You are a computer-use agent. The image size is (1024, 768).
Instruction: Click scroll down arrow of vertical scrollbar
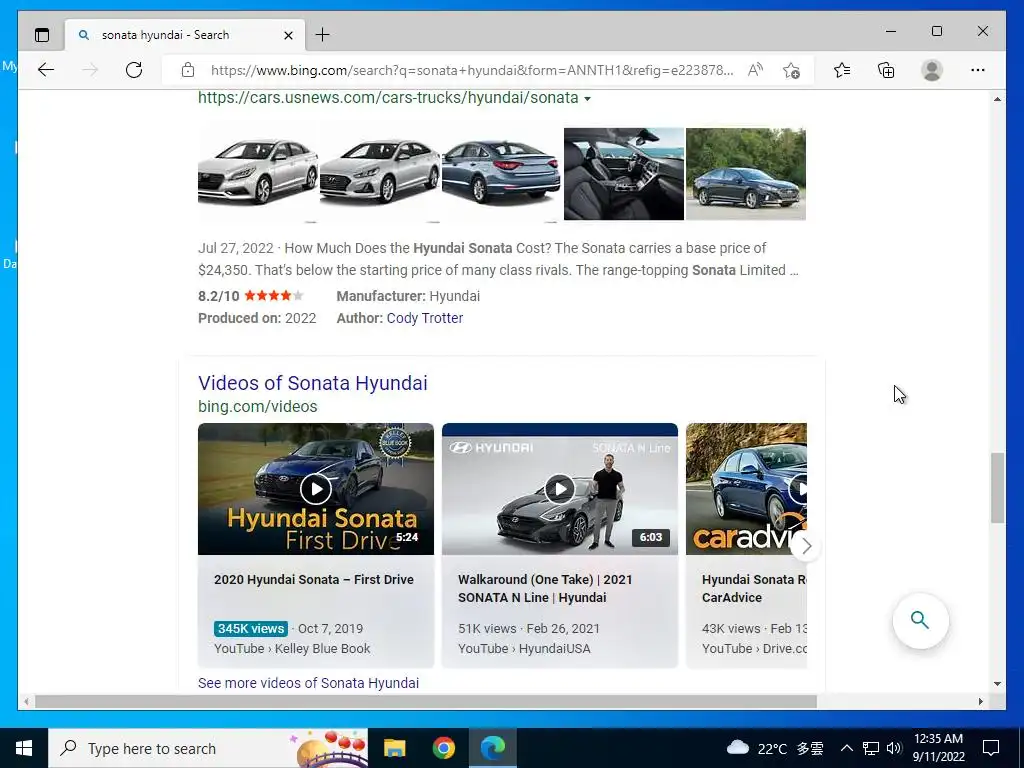point(997,684)
